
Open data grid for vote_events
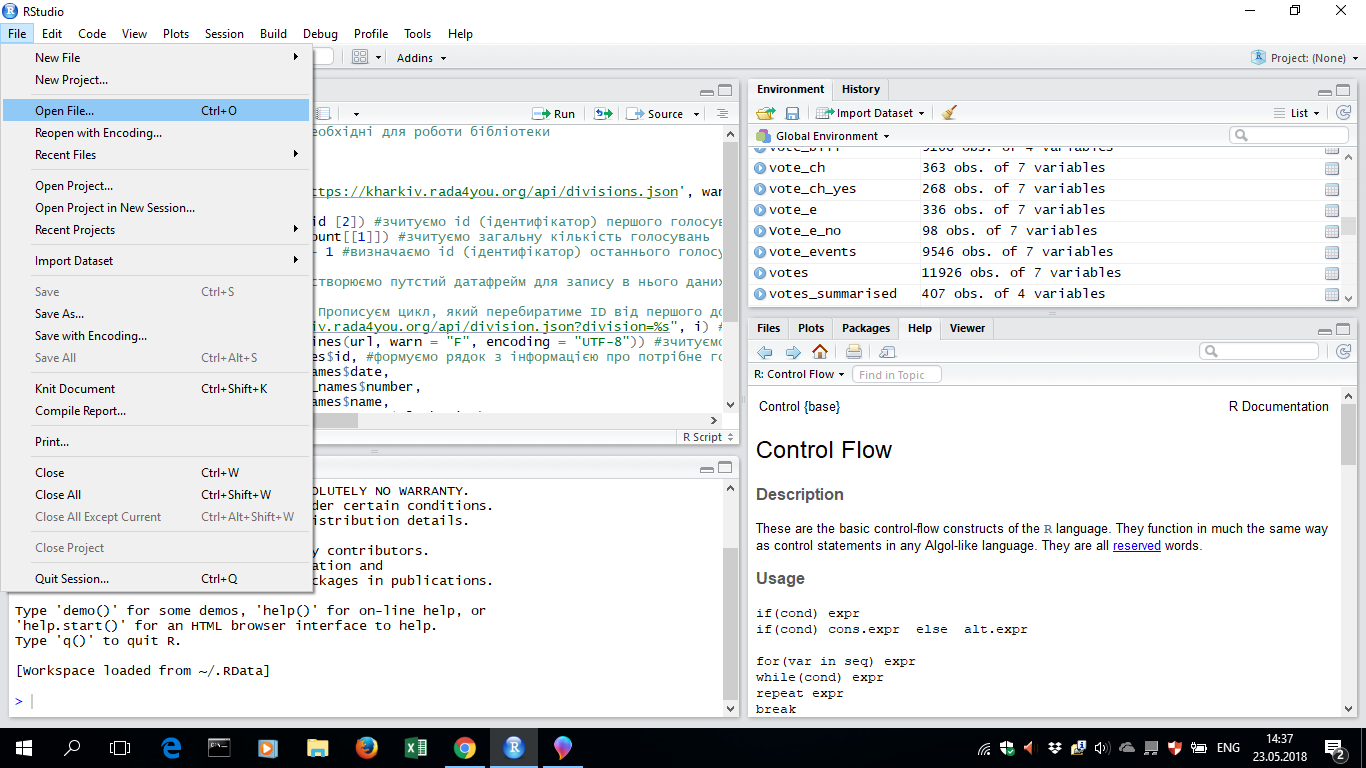point(1332,252)
